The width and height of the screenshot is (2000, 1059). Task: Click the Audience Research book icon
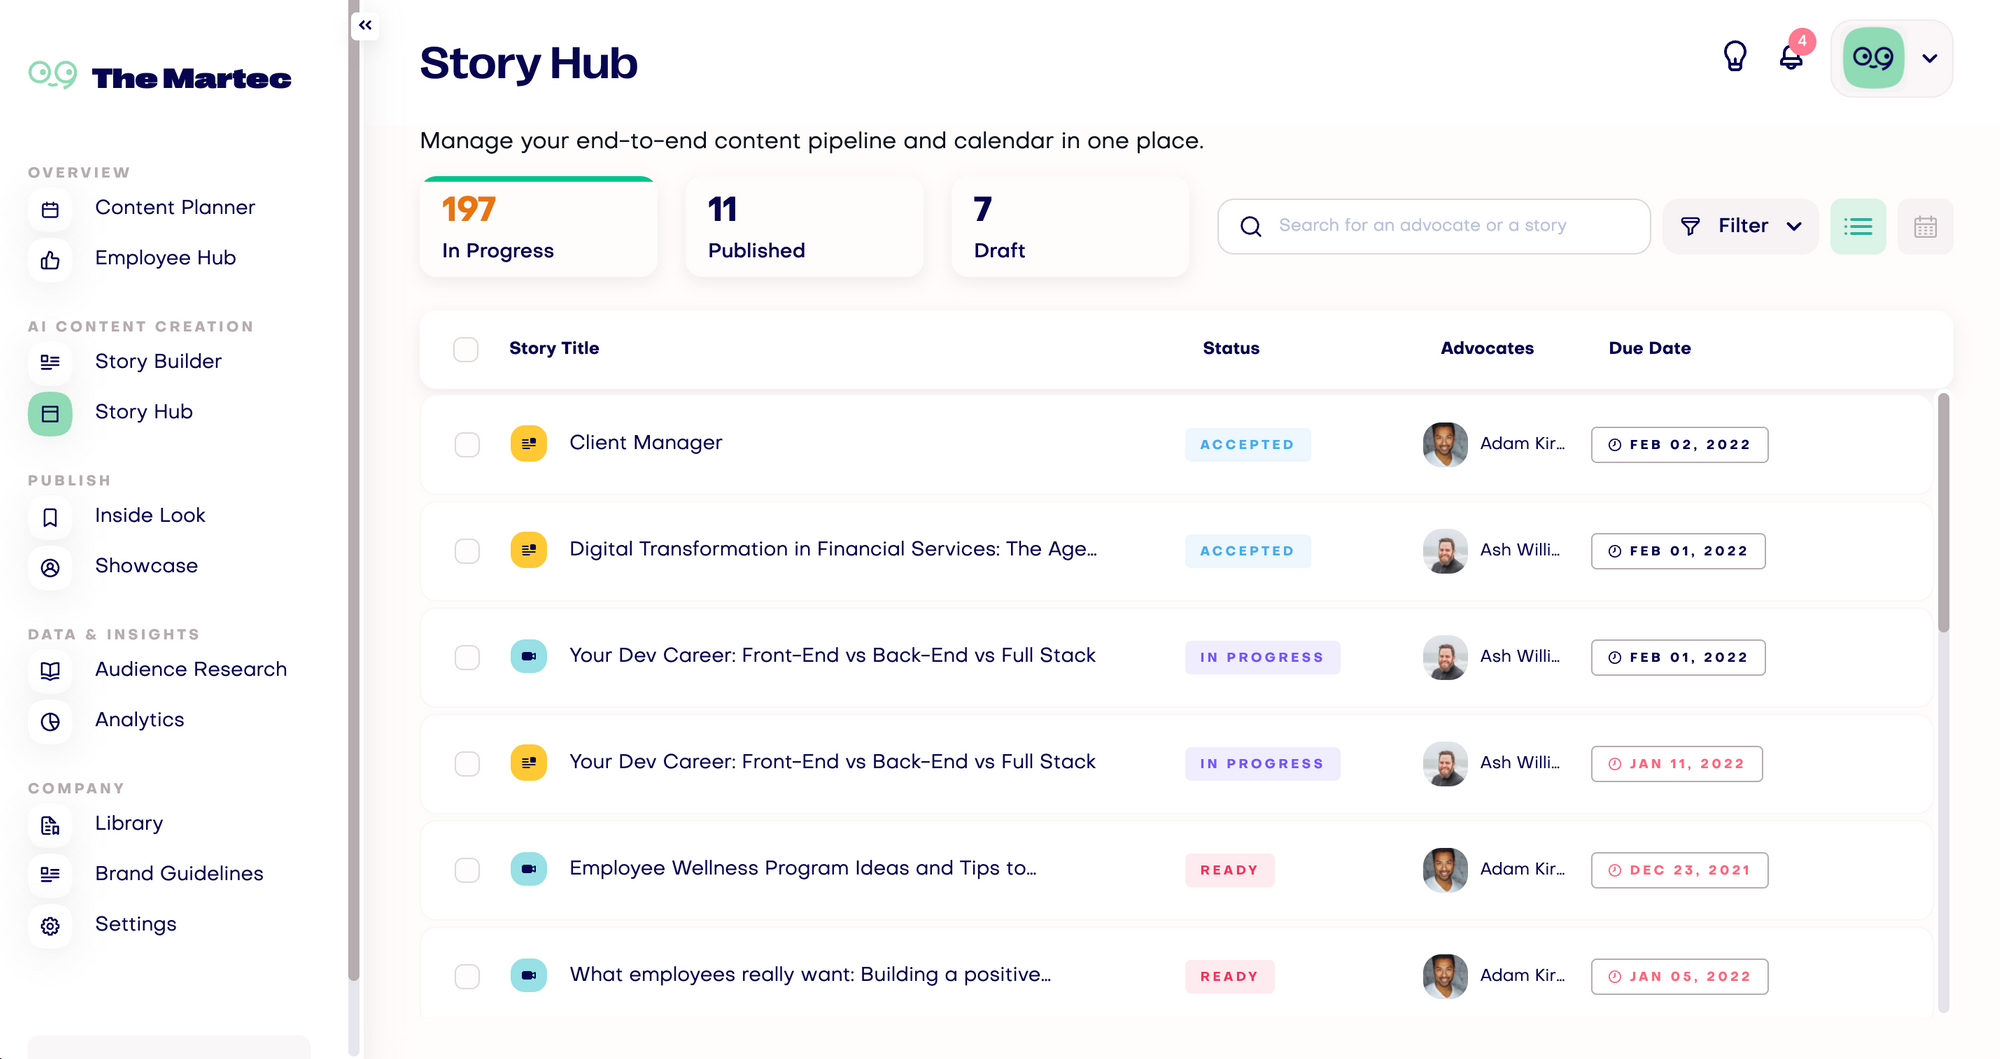[x=50, y=671]
